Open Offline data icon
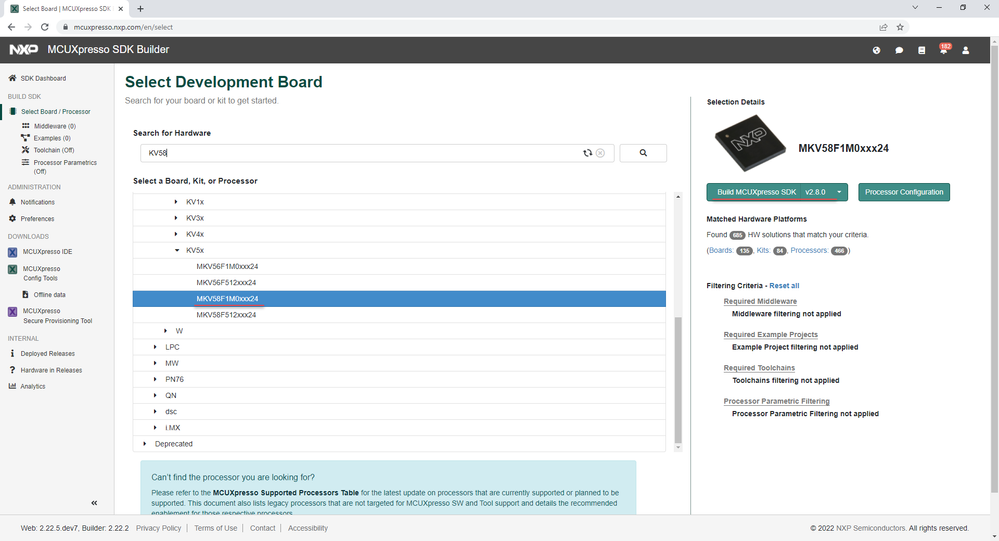999x541 pixels. click(25, 295)
